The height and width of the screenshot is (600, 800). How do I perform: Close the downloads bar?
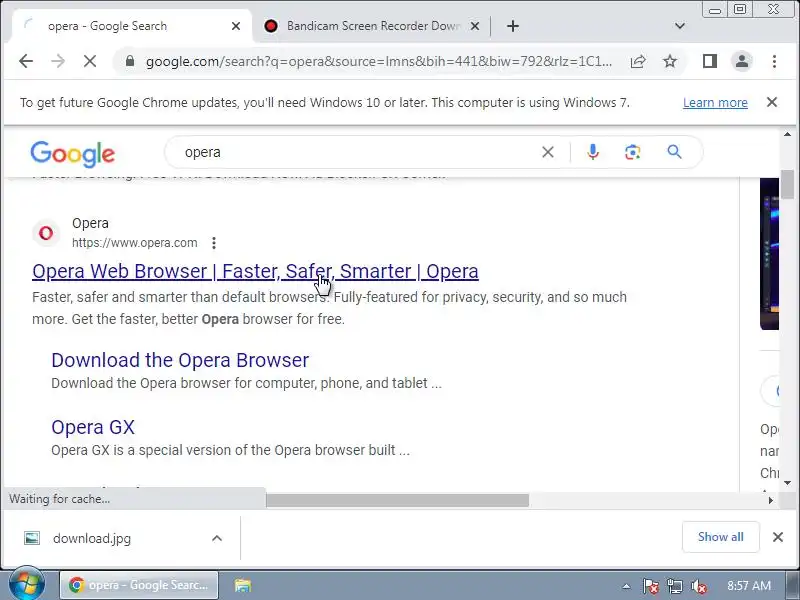[x=778, y=537]
